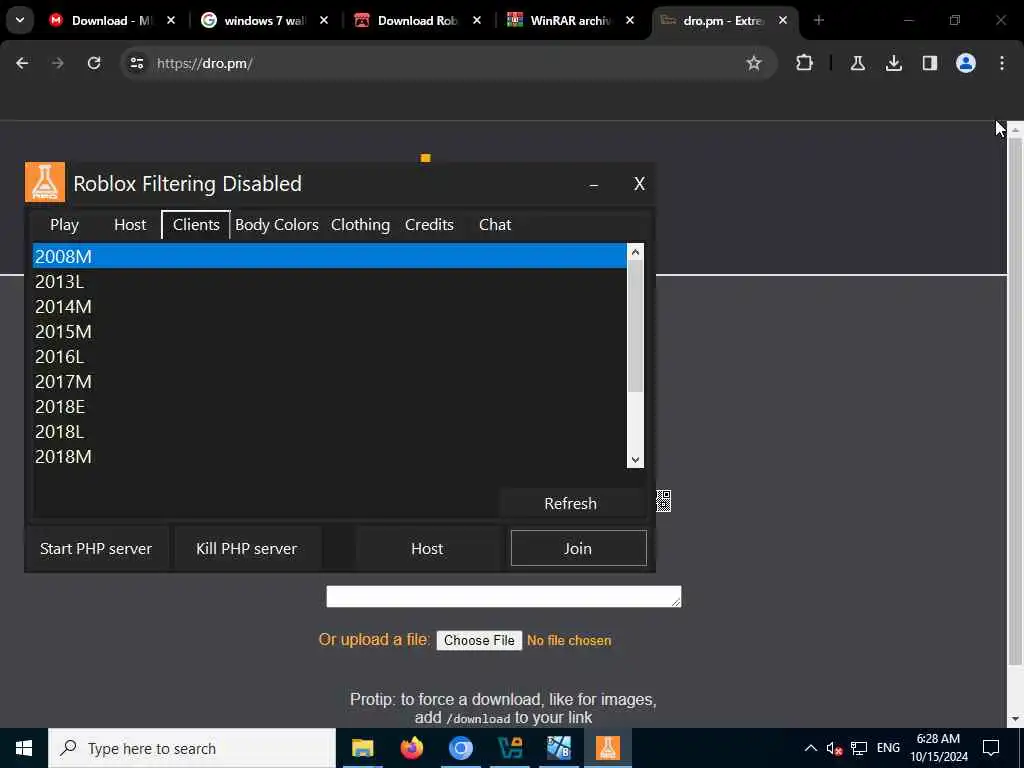
Task: Open the orange flask app in taskbar
Action: click(x=607, y=748)
